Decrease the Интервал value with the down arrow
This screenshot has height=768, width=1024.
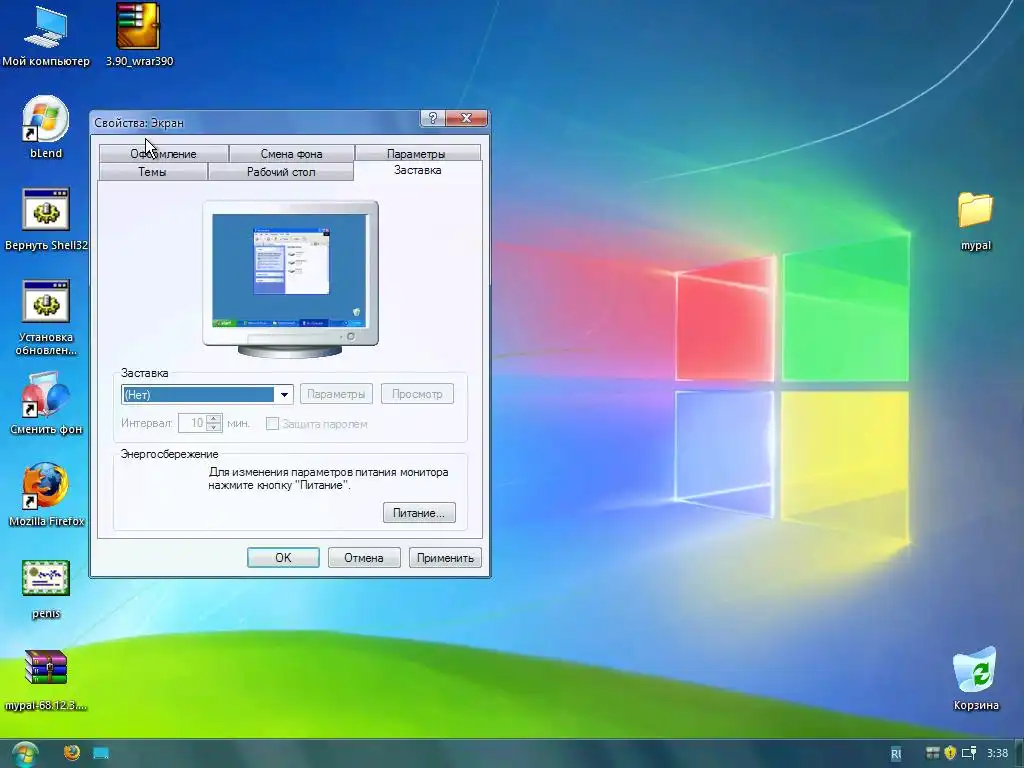[x=214, y=428]
